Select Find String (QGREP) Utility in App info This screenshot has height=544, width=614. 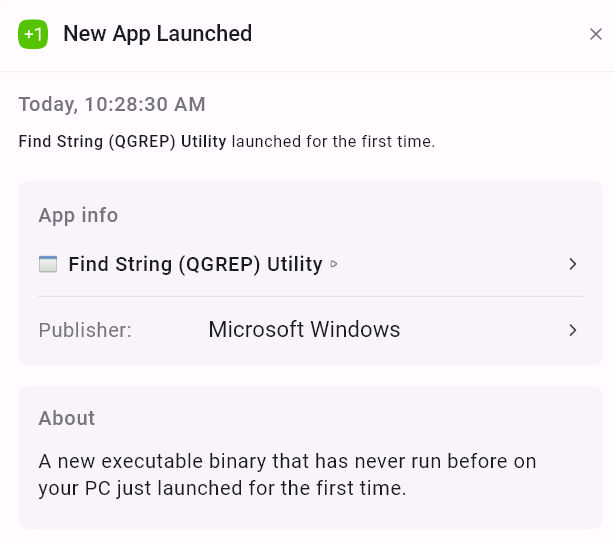tap(195, 264)
